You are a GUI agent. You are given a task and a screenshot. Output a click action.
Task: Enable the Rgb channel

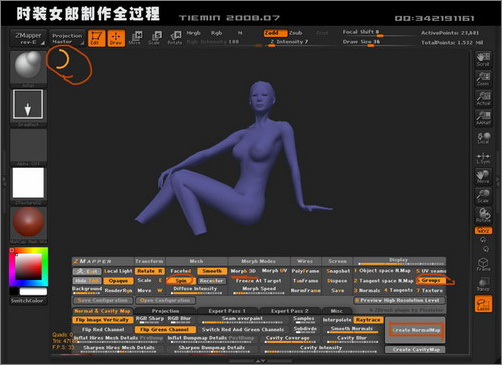click(216, 33)
